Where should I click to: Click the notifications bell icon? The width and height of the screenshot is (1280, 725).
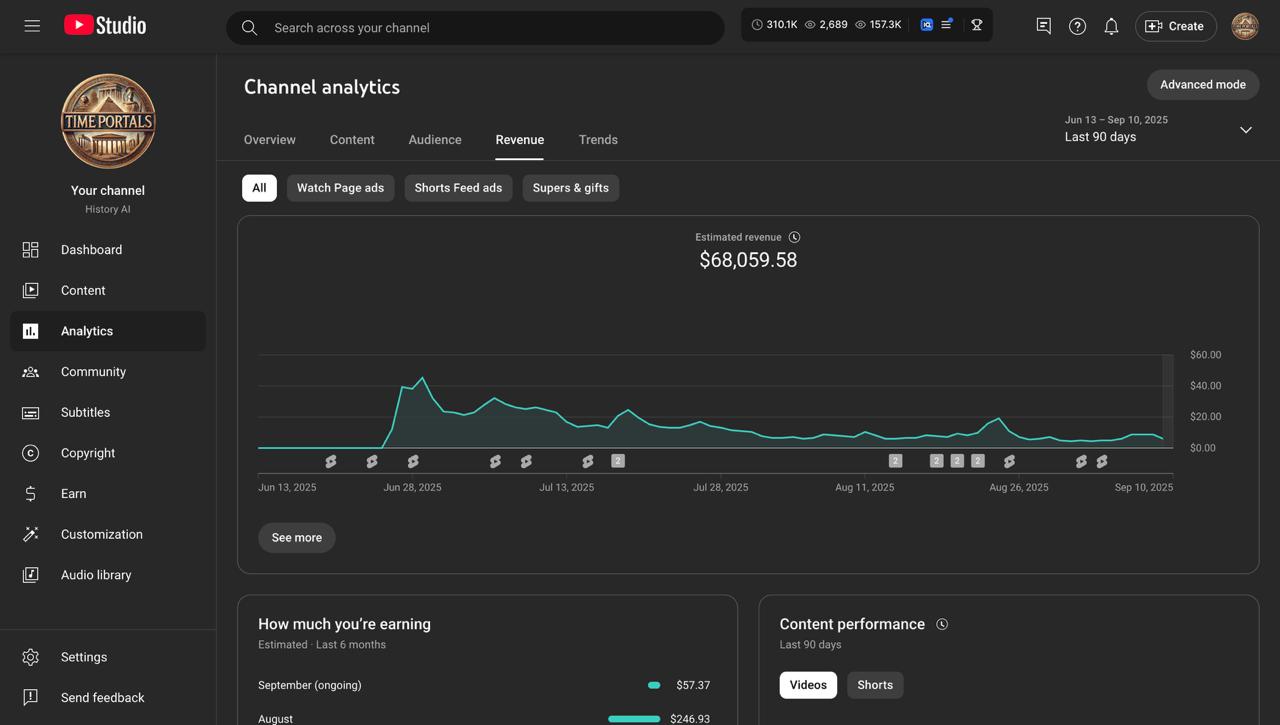click(x=1111, y=27)
